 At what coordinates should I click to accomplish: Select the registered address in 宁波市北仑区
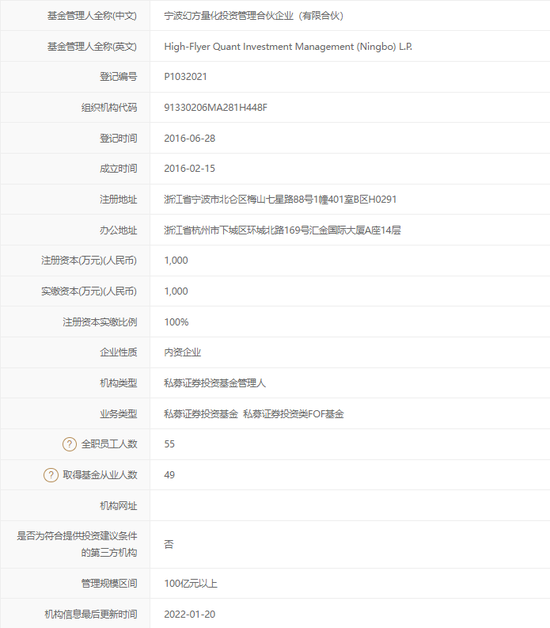coord(280,199)
